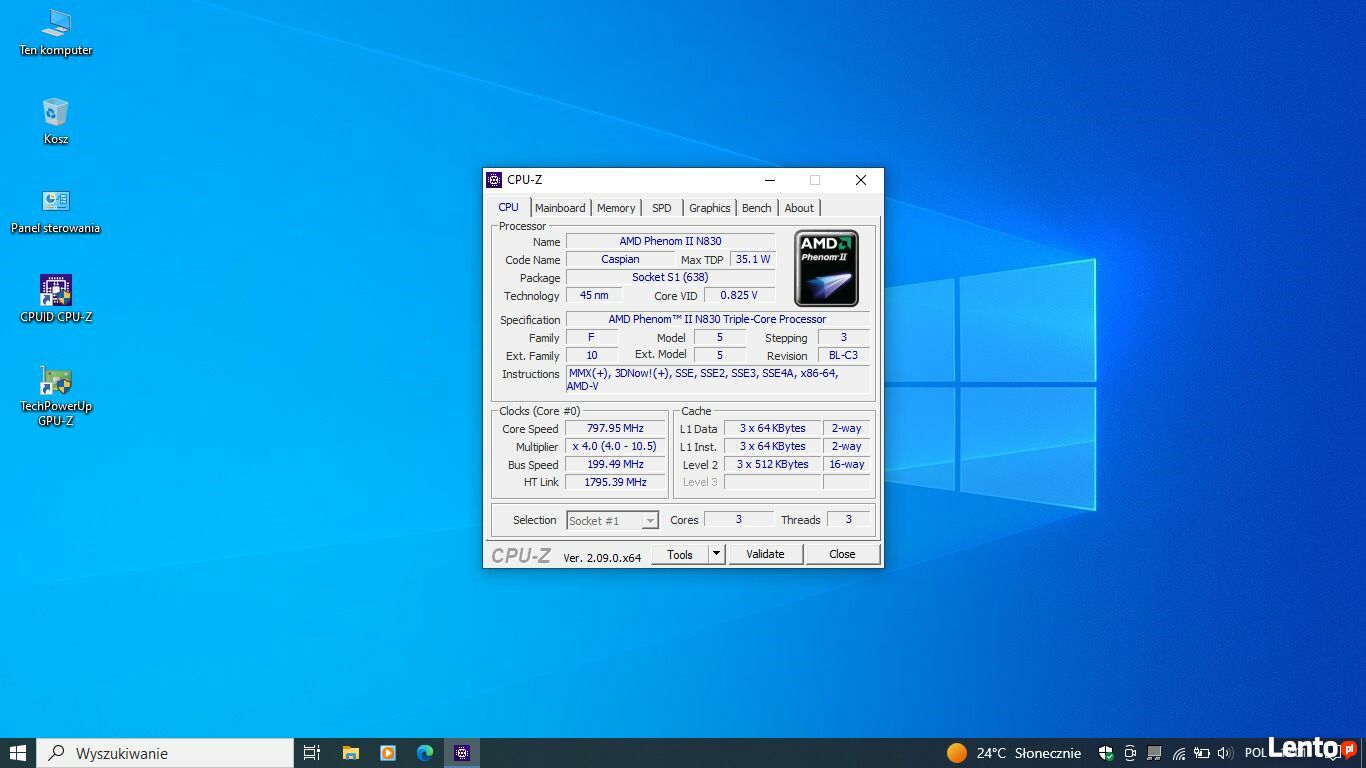The width and height of the screenshot is (1366, 768).
Task: Click the x 4.0 (4.0 - 10.5) multiplier value
Action: tap(615, 446)
